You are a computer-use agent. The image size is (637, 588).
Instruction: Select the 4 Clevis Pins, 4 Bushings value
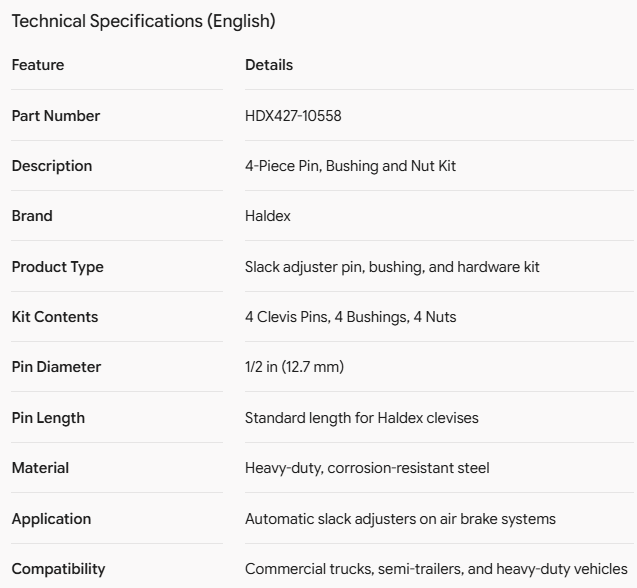351,317
